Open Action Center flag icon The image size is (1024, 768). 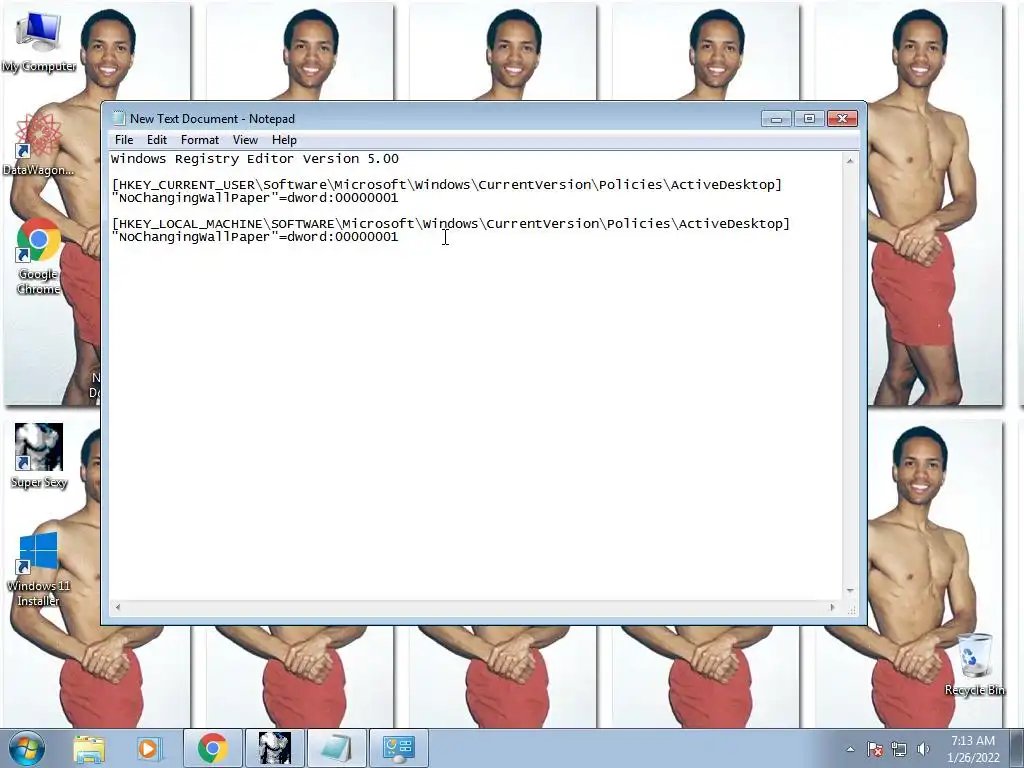pos(874,749)
